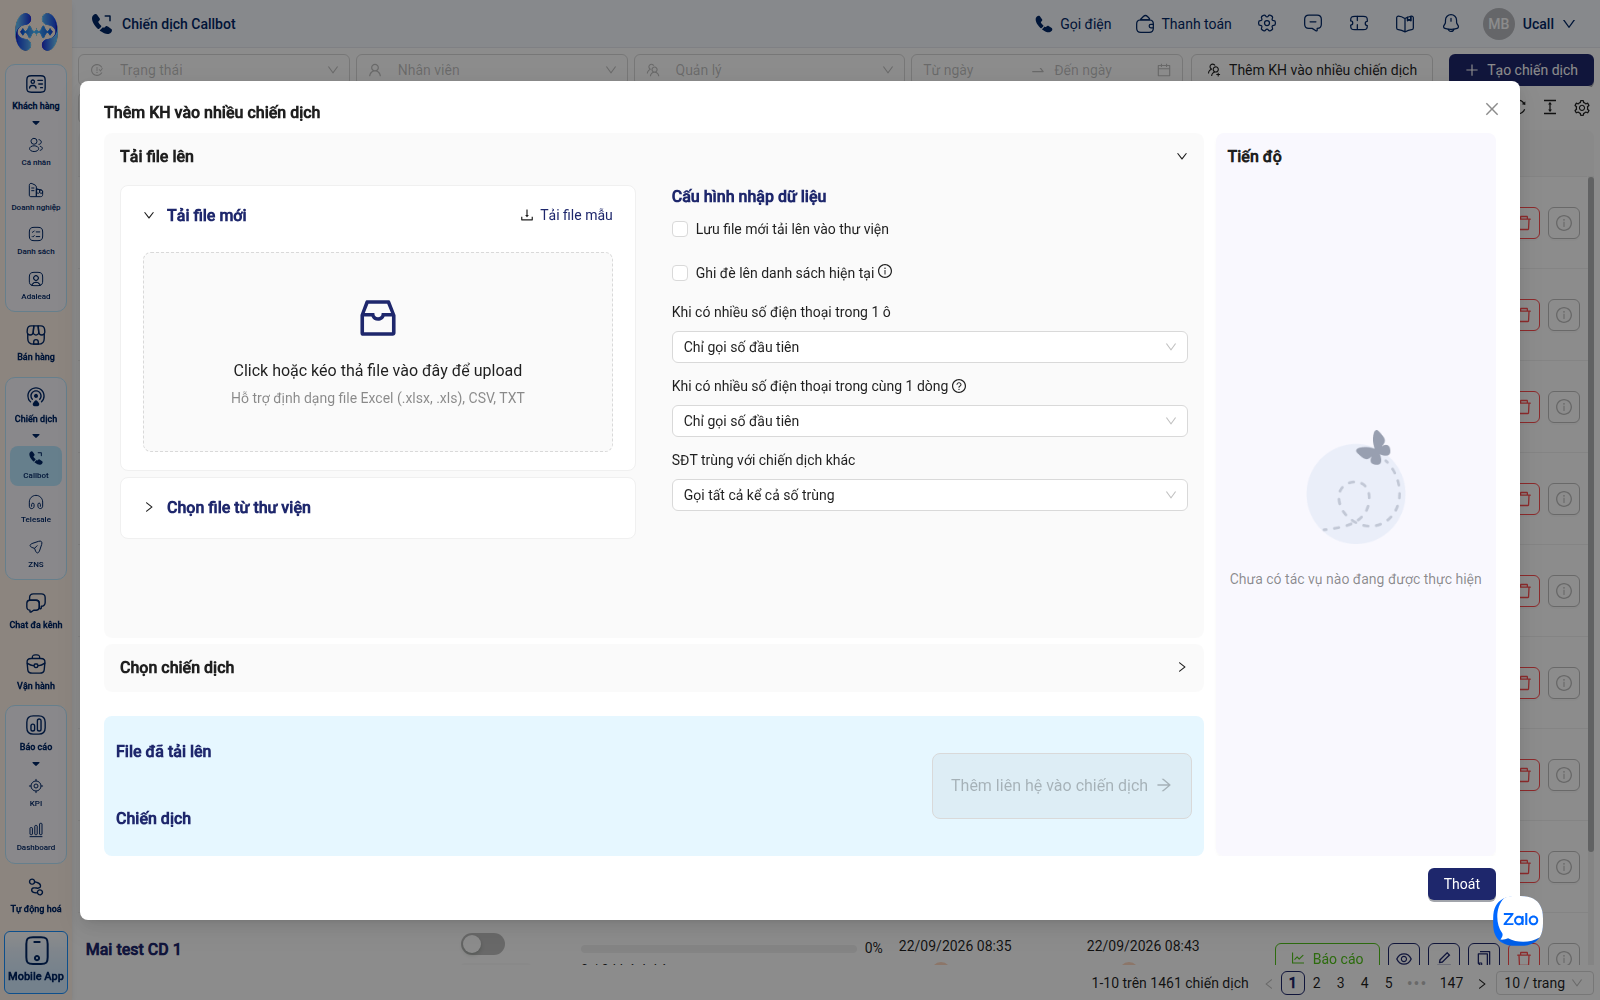Click info icon next to Ghi đè option
This screenshot has width=1600, height=1000.
tap(885, 272)
